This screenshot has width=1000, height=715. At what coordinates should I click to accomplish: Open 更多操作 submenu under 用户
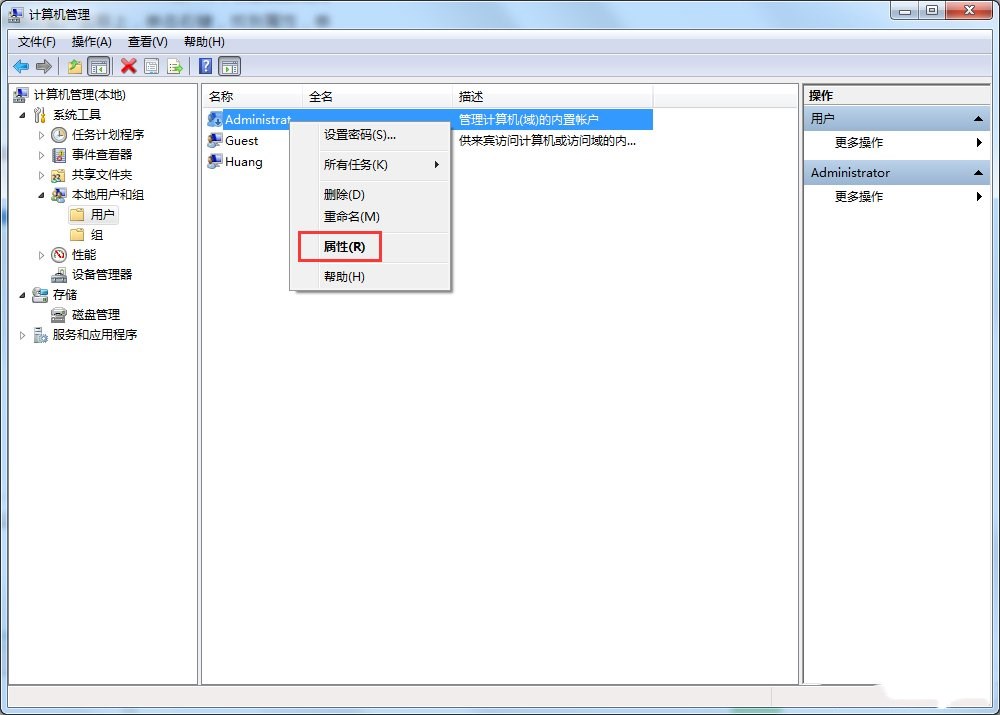[896, 142]
